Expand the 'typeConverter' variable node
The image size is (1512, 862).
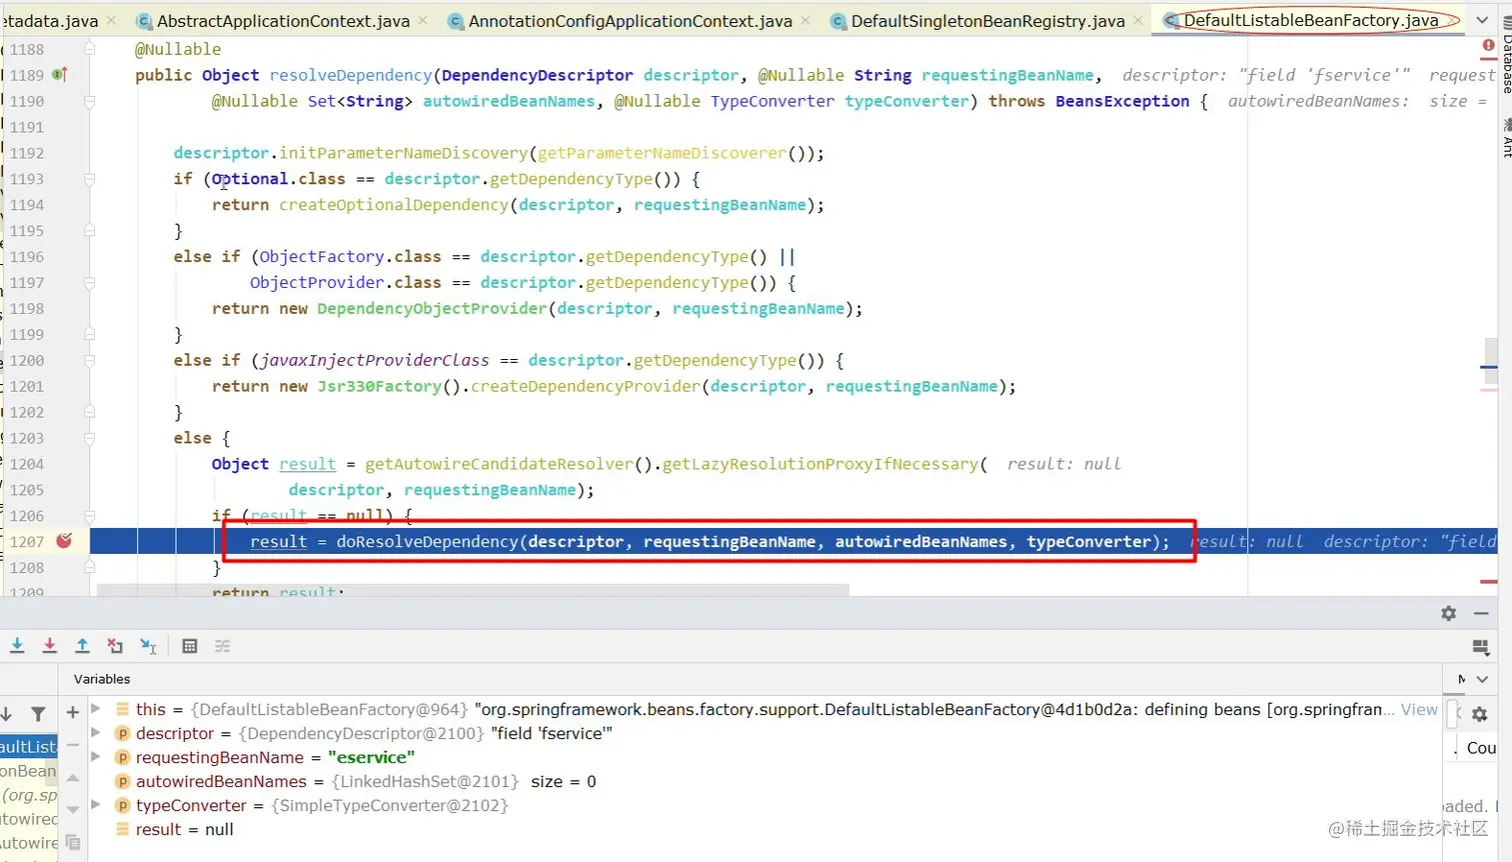click(x=96, y=804)
